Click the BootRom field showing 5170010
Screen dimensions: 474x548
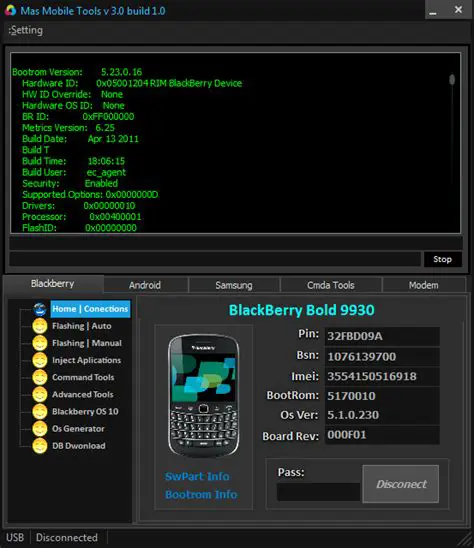click(382, 396)
